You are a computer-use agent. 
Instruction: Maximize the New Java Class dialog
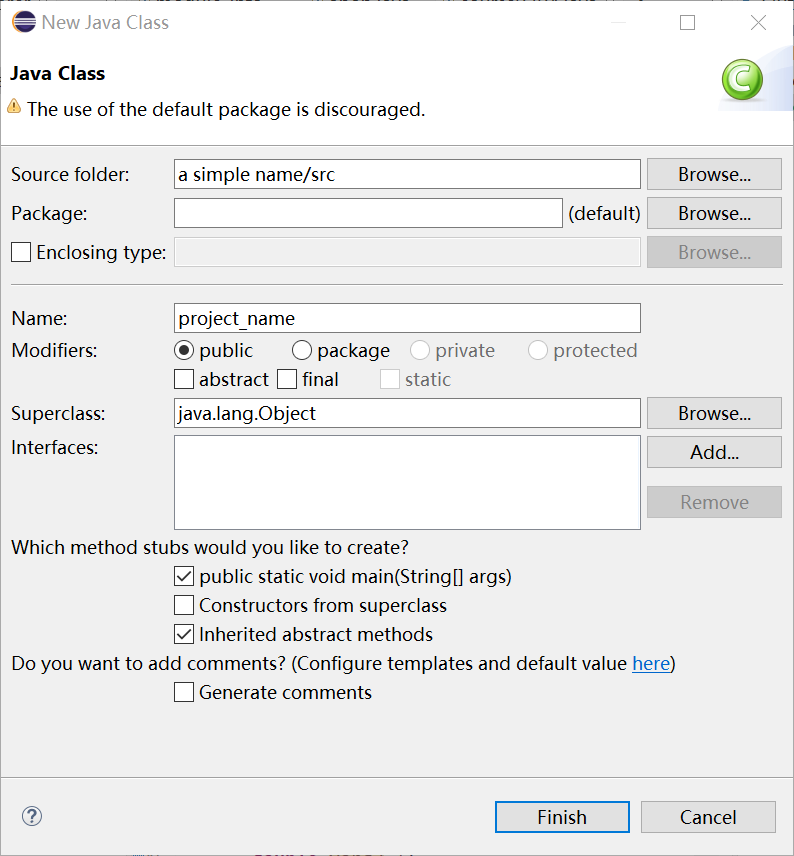point(688,22)
